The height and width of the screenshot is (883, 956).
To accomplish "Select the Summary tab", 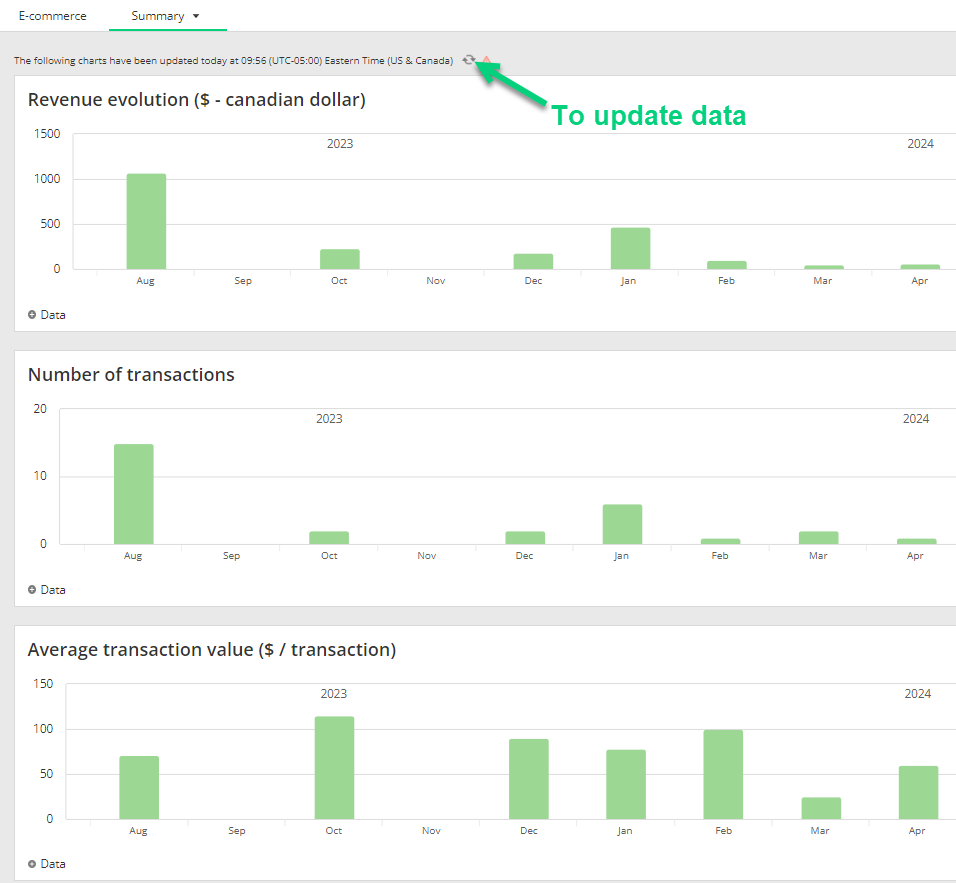I will click(x=158, y=16).
